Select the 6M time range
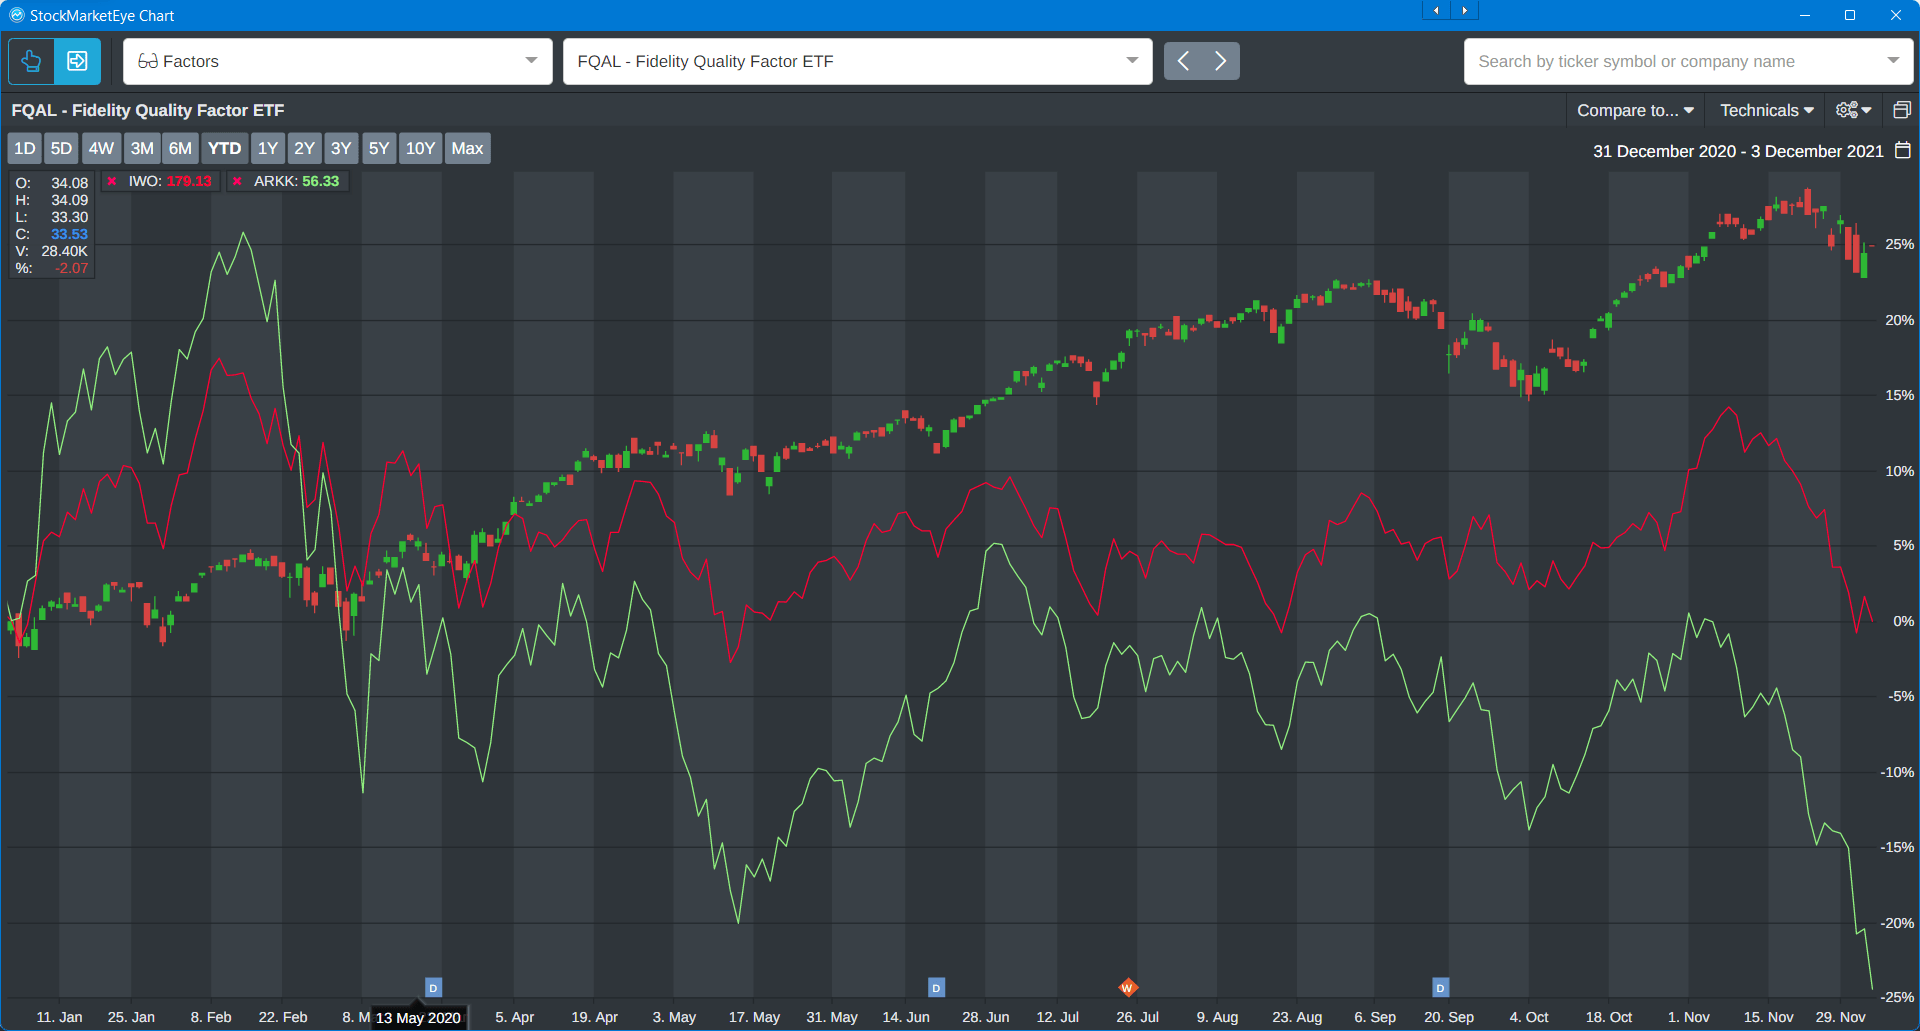This screenshot has height=1031, width=1920. 180,148
